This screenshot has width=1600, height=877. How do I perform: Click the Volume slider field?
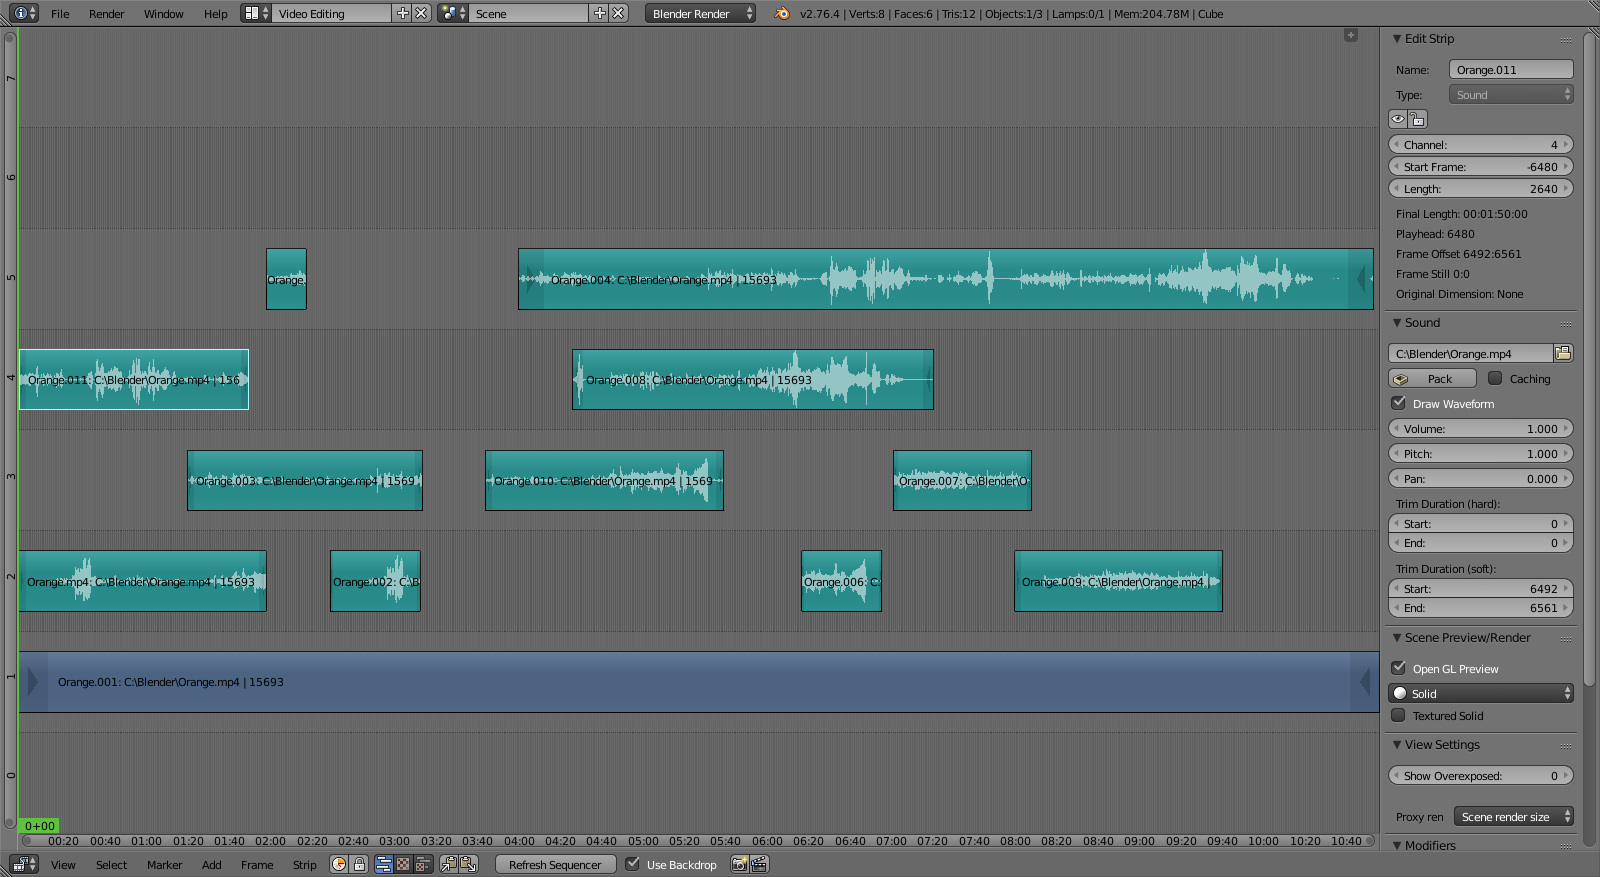coord(1481,429)
